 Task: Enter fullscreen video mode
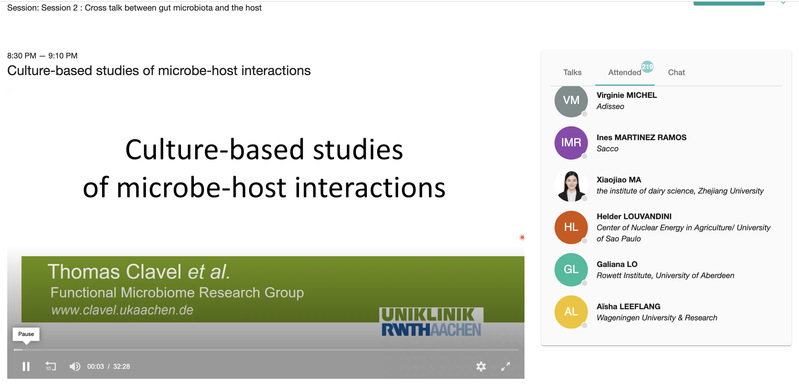point(505,366)
